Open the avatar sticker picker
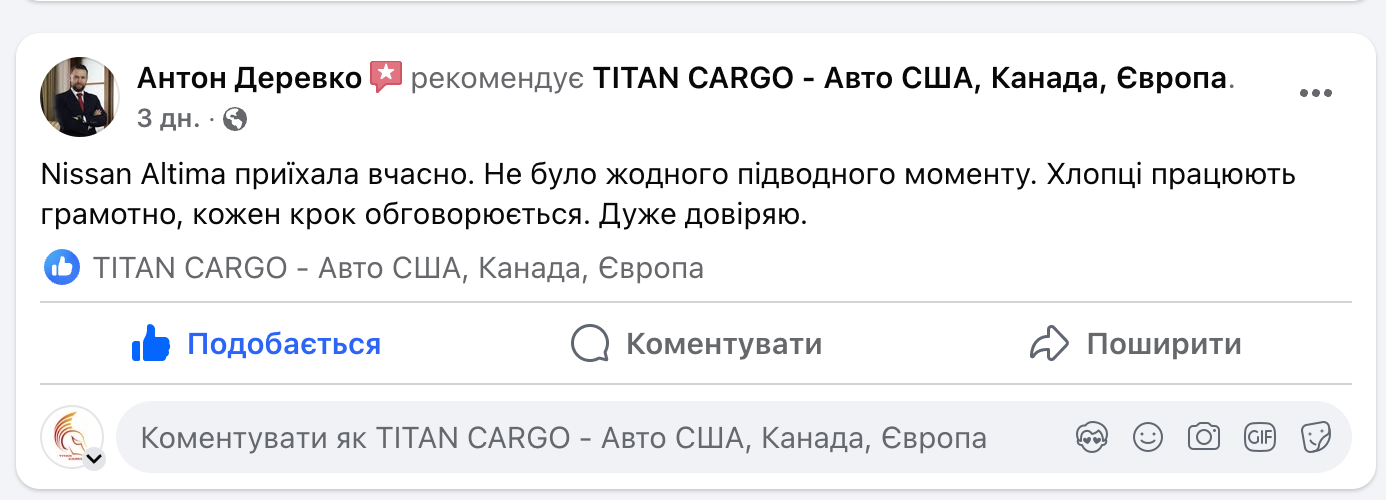 point(1091,438)
